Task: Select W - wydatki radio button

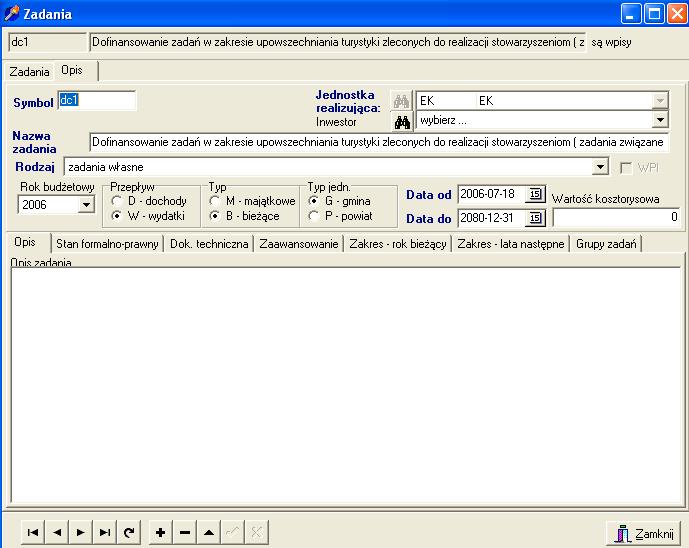Action: [116, 216]
